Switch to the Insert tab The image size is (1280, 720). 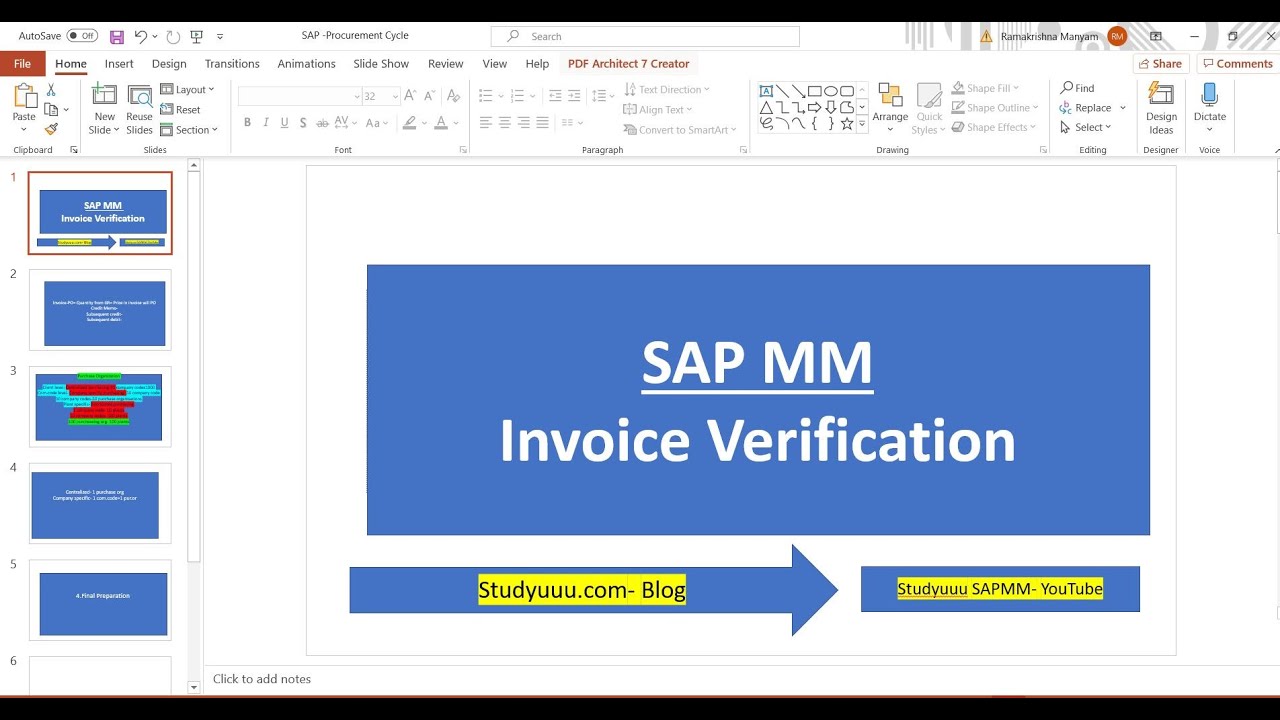click(x=119, y=64)
